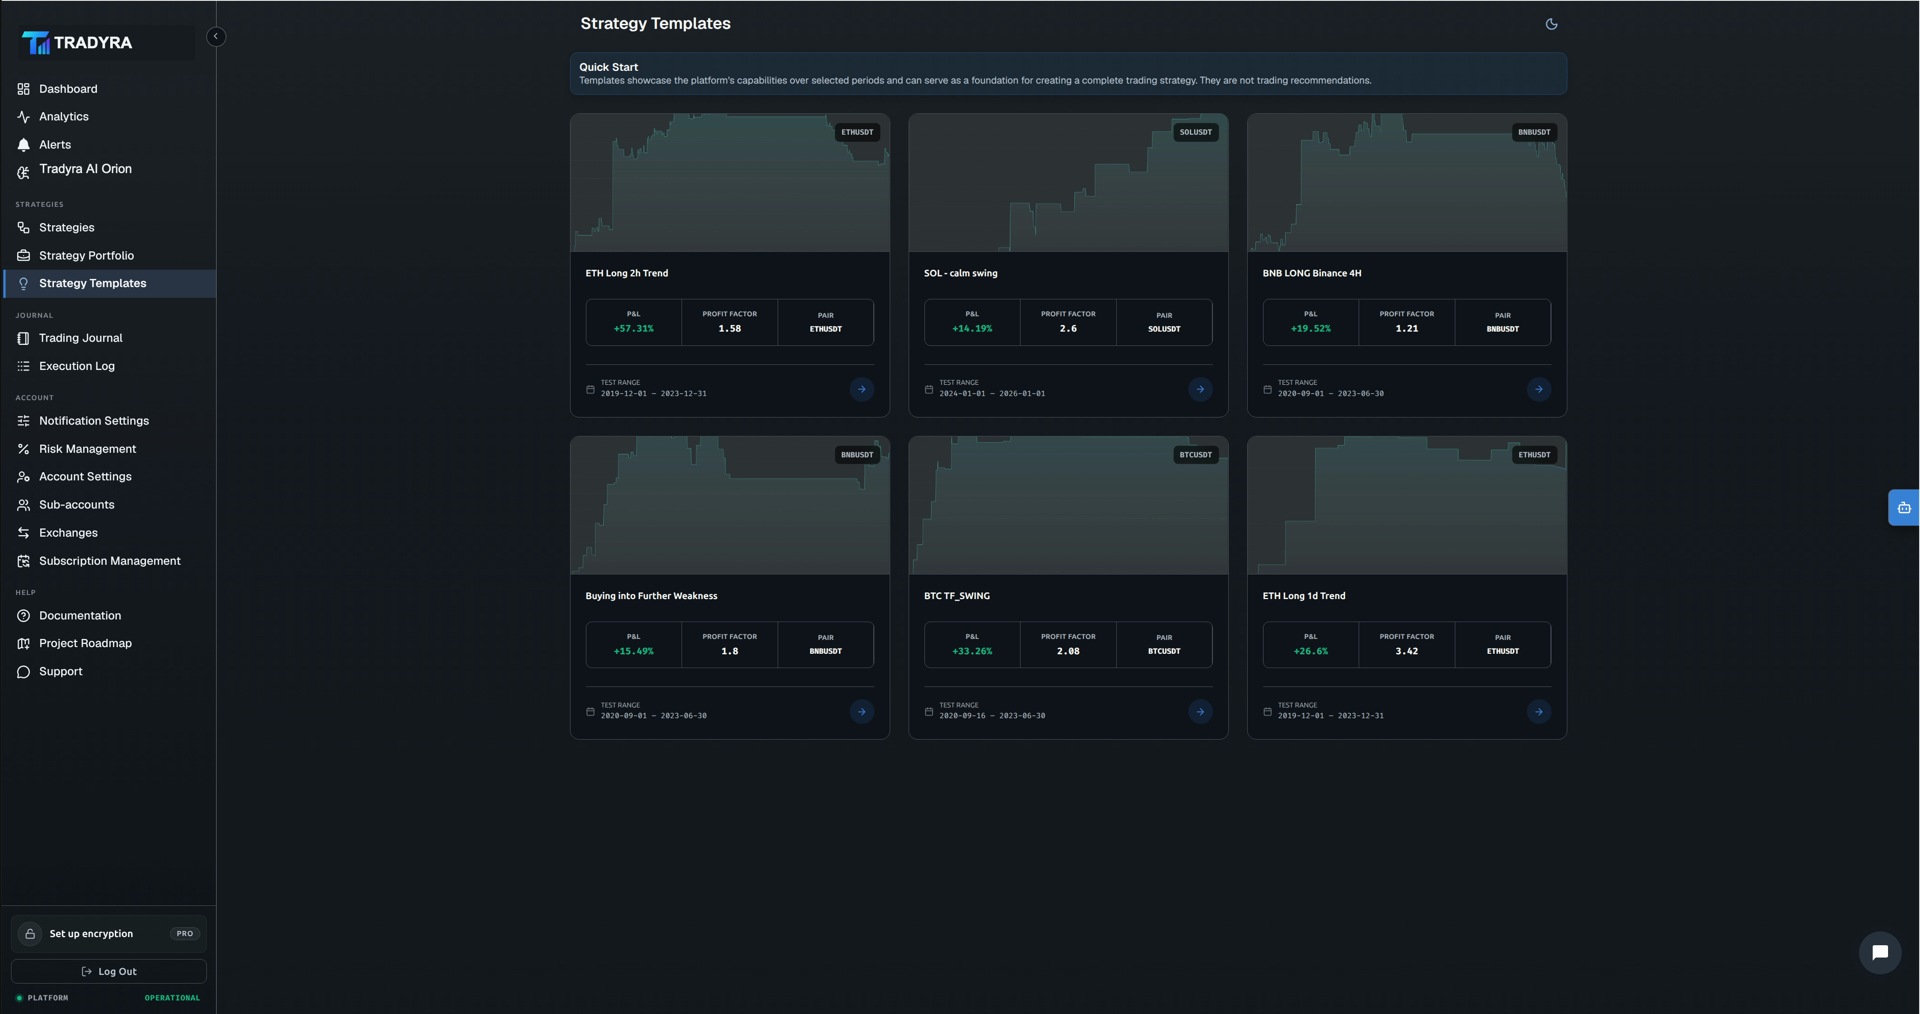Navigate to Risk Management
The height and width of the screenshot is (1014, 1920).
click(109, 449)
